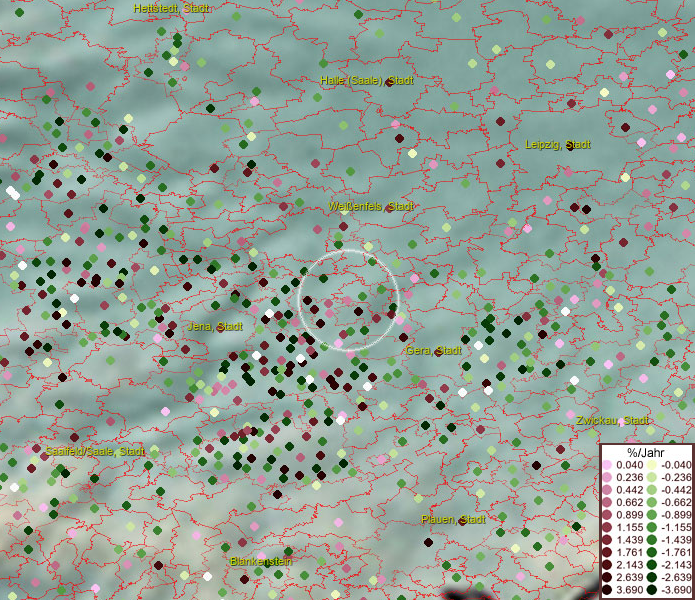Click the Halle (Saale), Stadt label
Viewport: 695px width, 600px height.
coord(367,81)
